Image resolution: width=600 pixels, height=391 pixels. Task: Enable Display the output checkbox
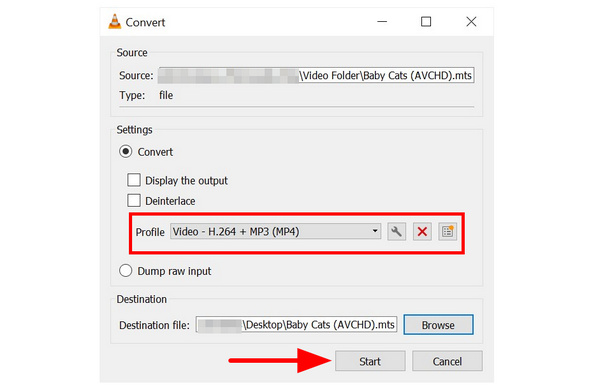point(134,180)
